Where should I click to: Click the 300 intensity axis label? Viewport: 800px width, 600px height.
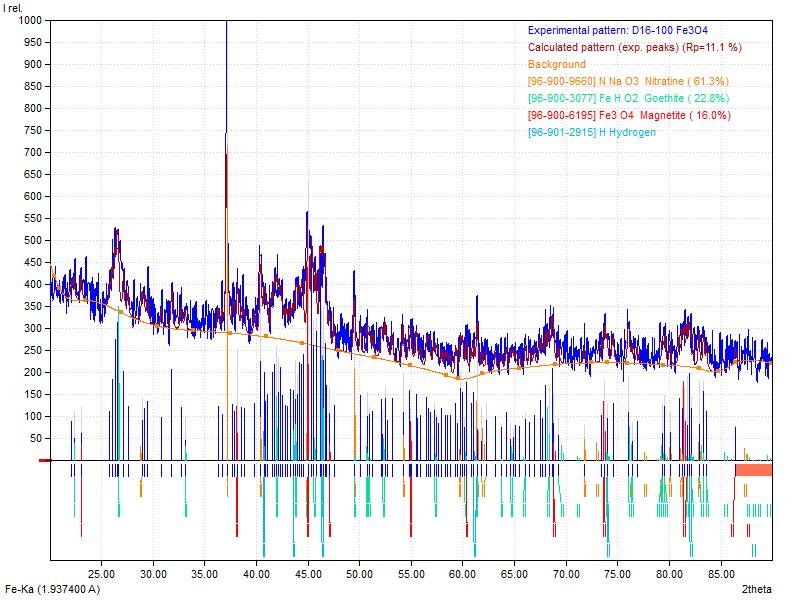33,328
